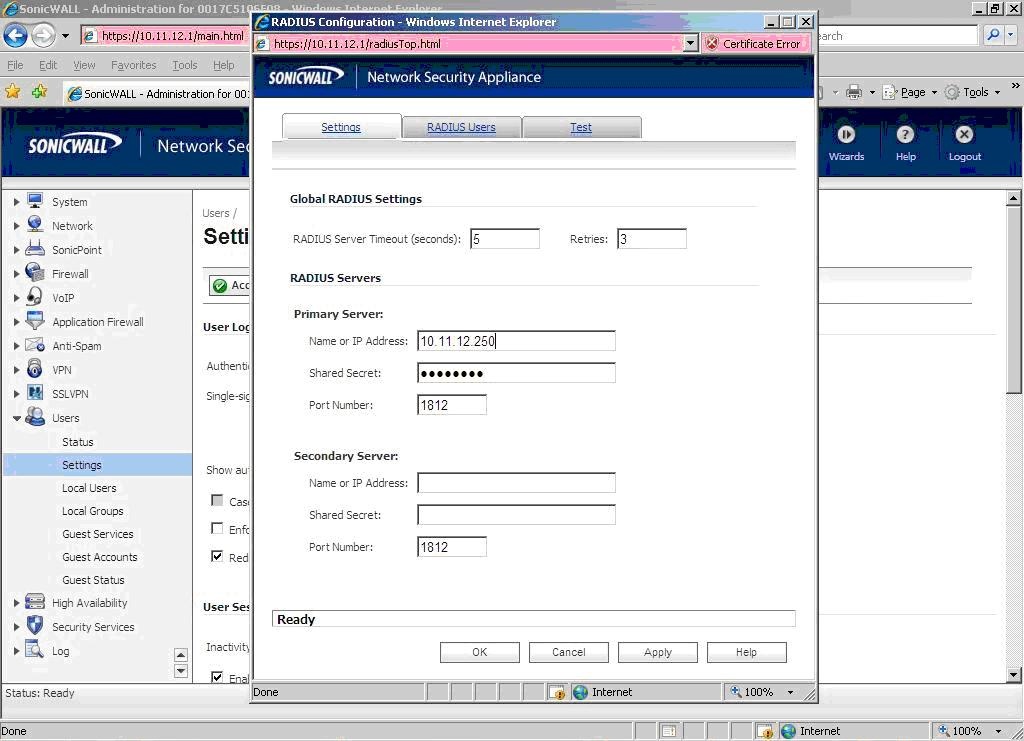Screen dimensions: 1024x741
Task: Collapse the Users tree node
Action: tap(16, 418)
